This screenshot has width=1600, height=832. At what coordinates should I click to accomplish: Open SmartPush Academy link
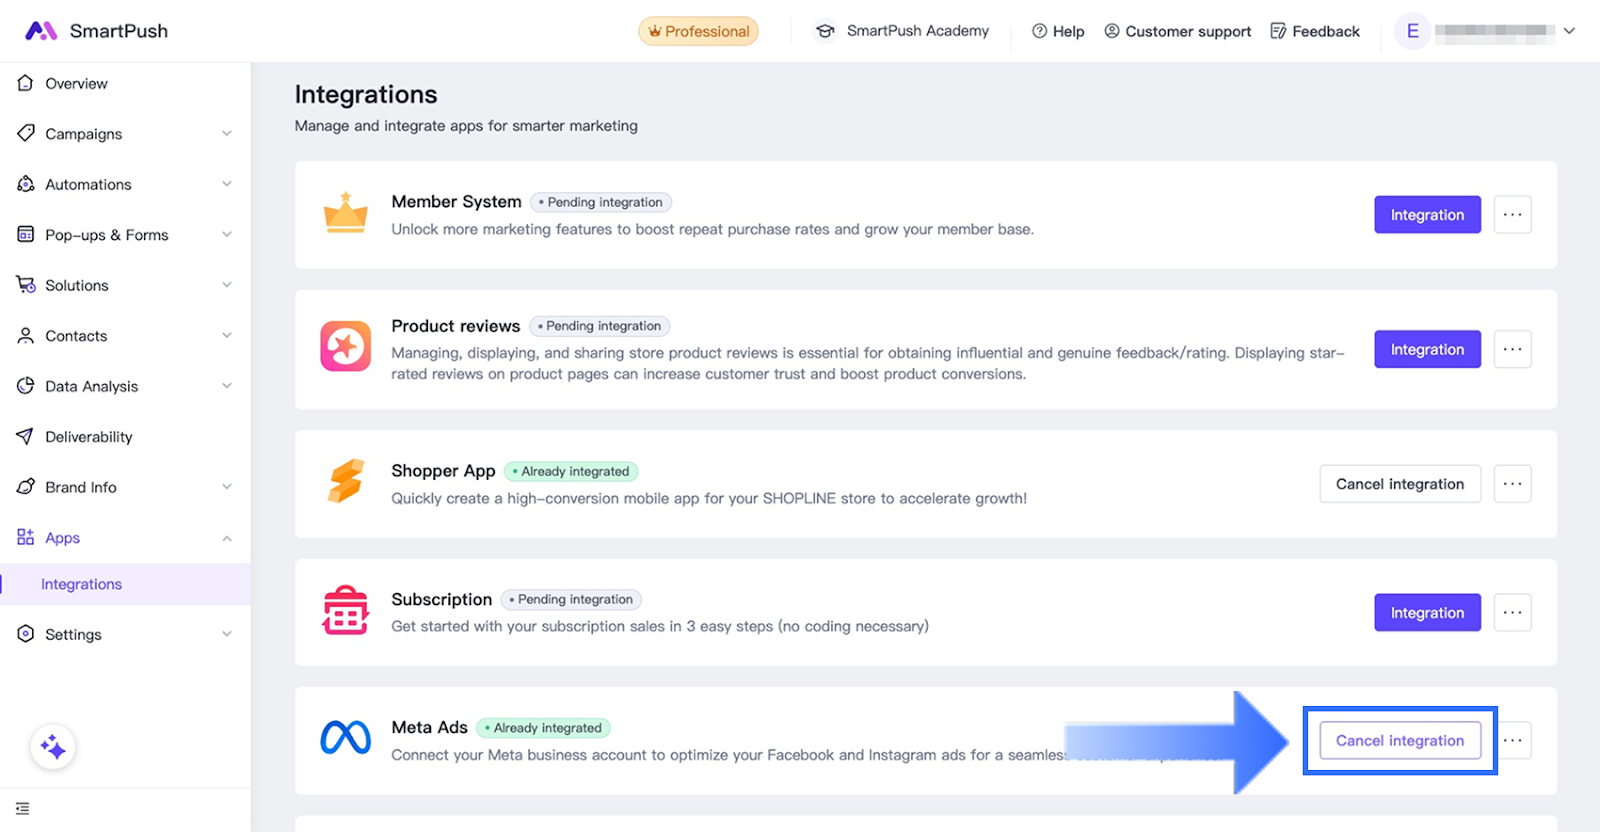pos(903,31)
